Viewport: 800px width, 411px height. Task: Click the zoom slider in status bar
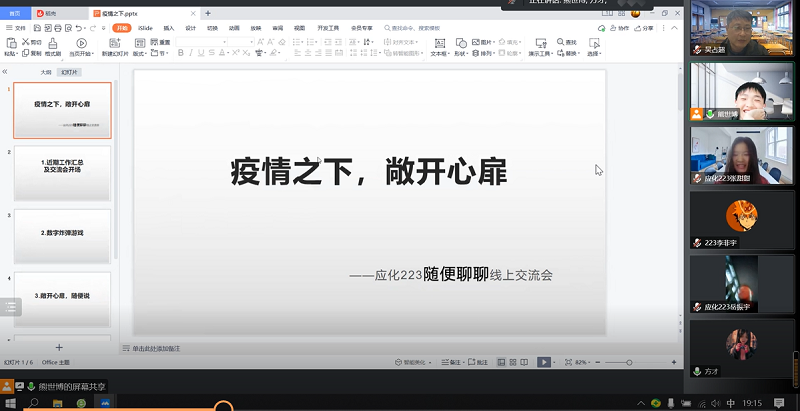(630, 362)
